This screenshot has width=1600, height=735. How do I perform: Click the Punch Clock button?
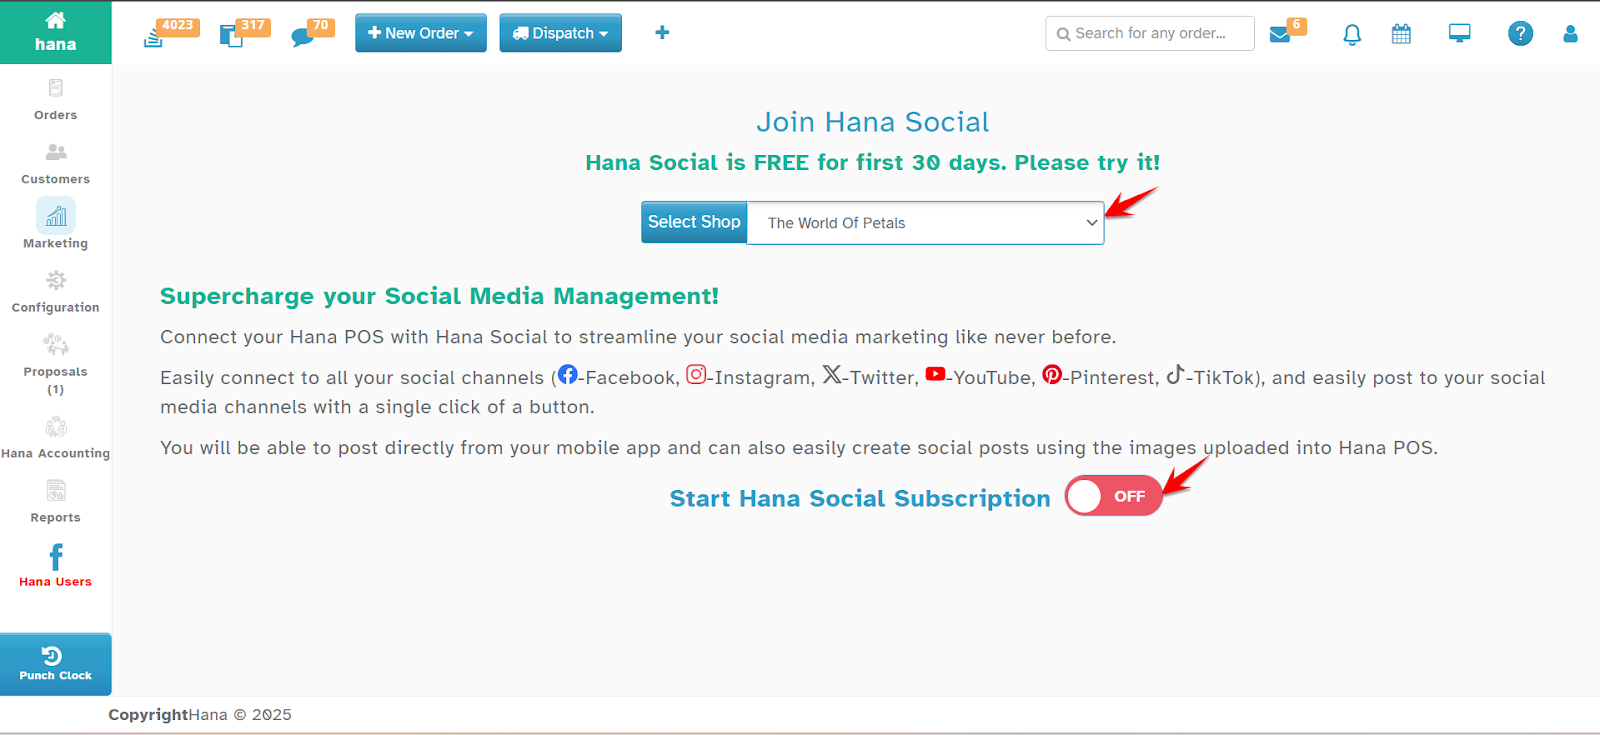click(x=56, y=664)
